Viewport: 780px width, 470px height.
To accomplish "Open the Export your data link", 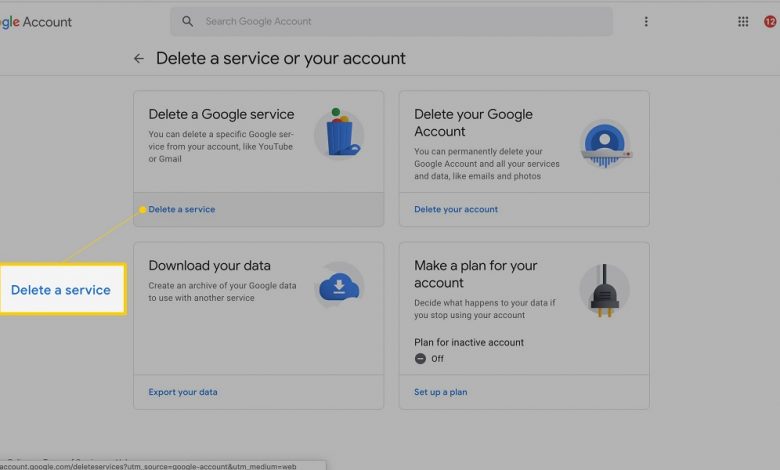I will (182, 392).
